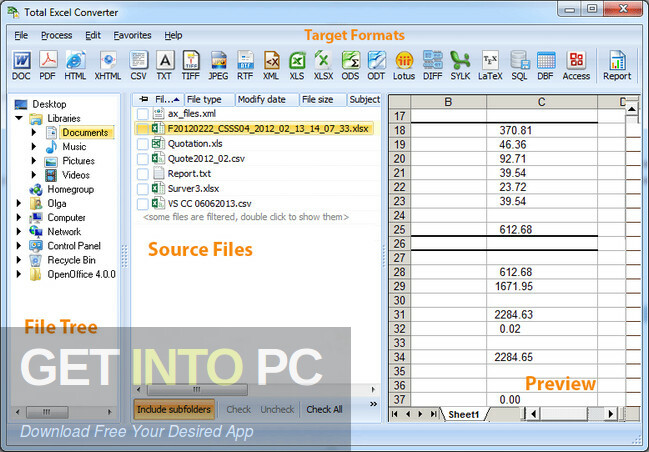The height and width of the screenshot is (452, 649).
Task: Collapse the Libraries tree node
Action: coord(19,118)
